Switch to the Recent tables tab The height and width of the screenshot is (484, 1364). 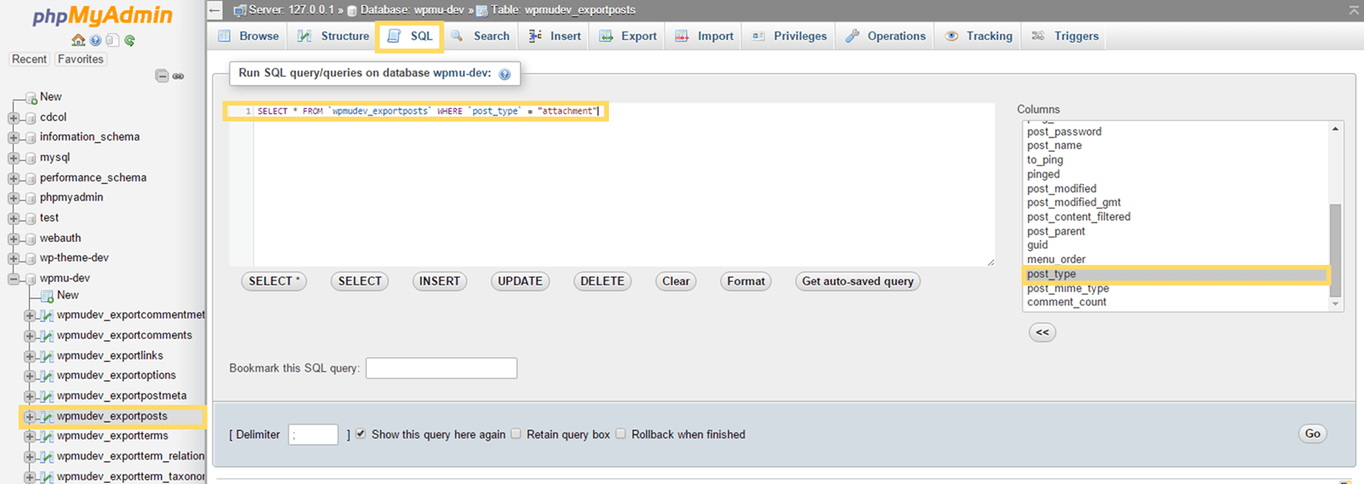(x=29, y=59)
